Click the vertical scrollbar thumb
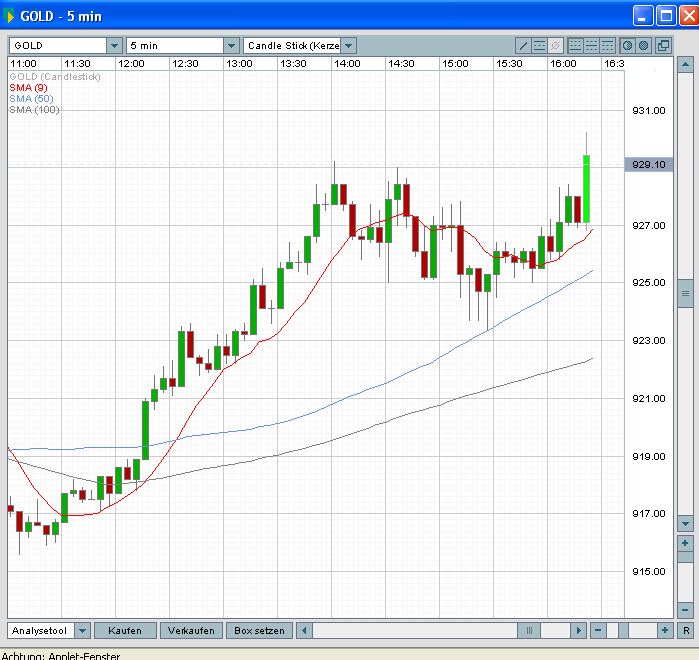The image size is (699, 660). point(685,293)
